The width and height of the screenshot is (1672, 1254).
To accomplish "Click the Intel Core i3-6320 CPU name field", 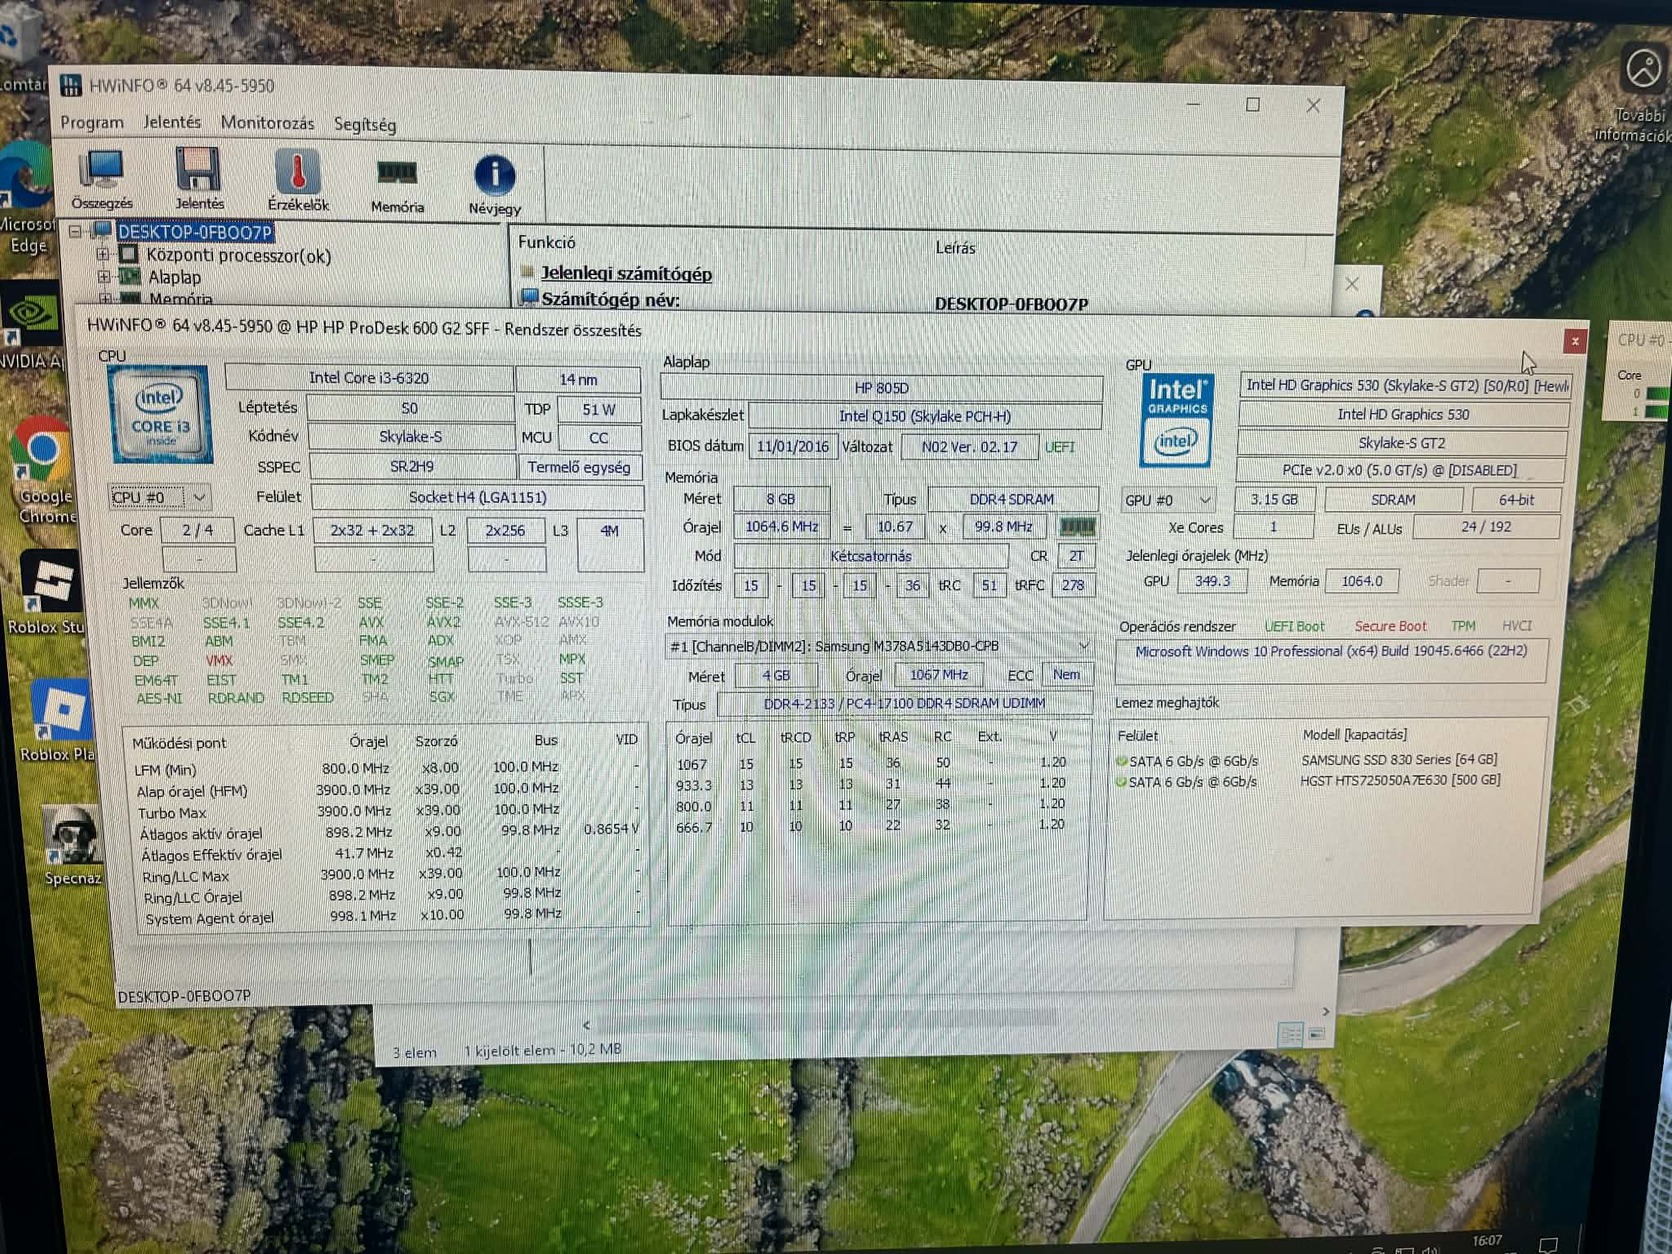I will [369, 378].
